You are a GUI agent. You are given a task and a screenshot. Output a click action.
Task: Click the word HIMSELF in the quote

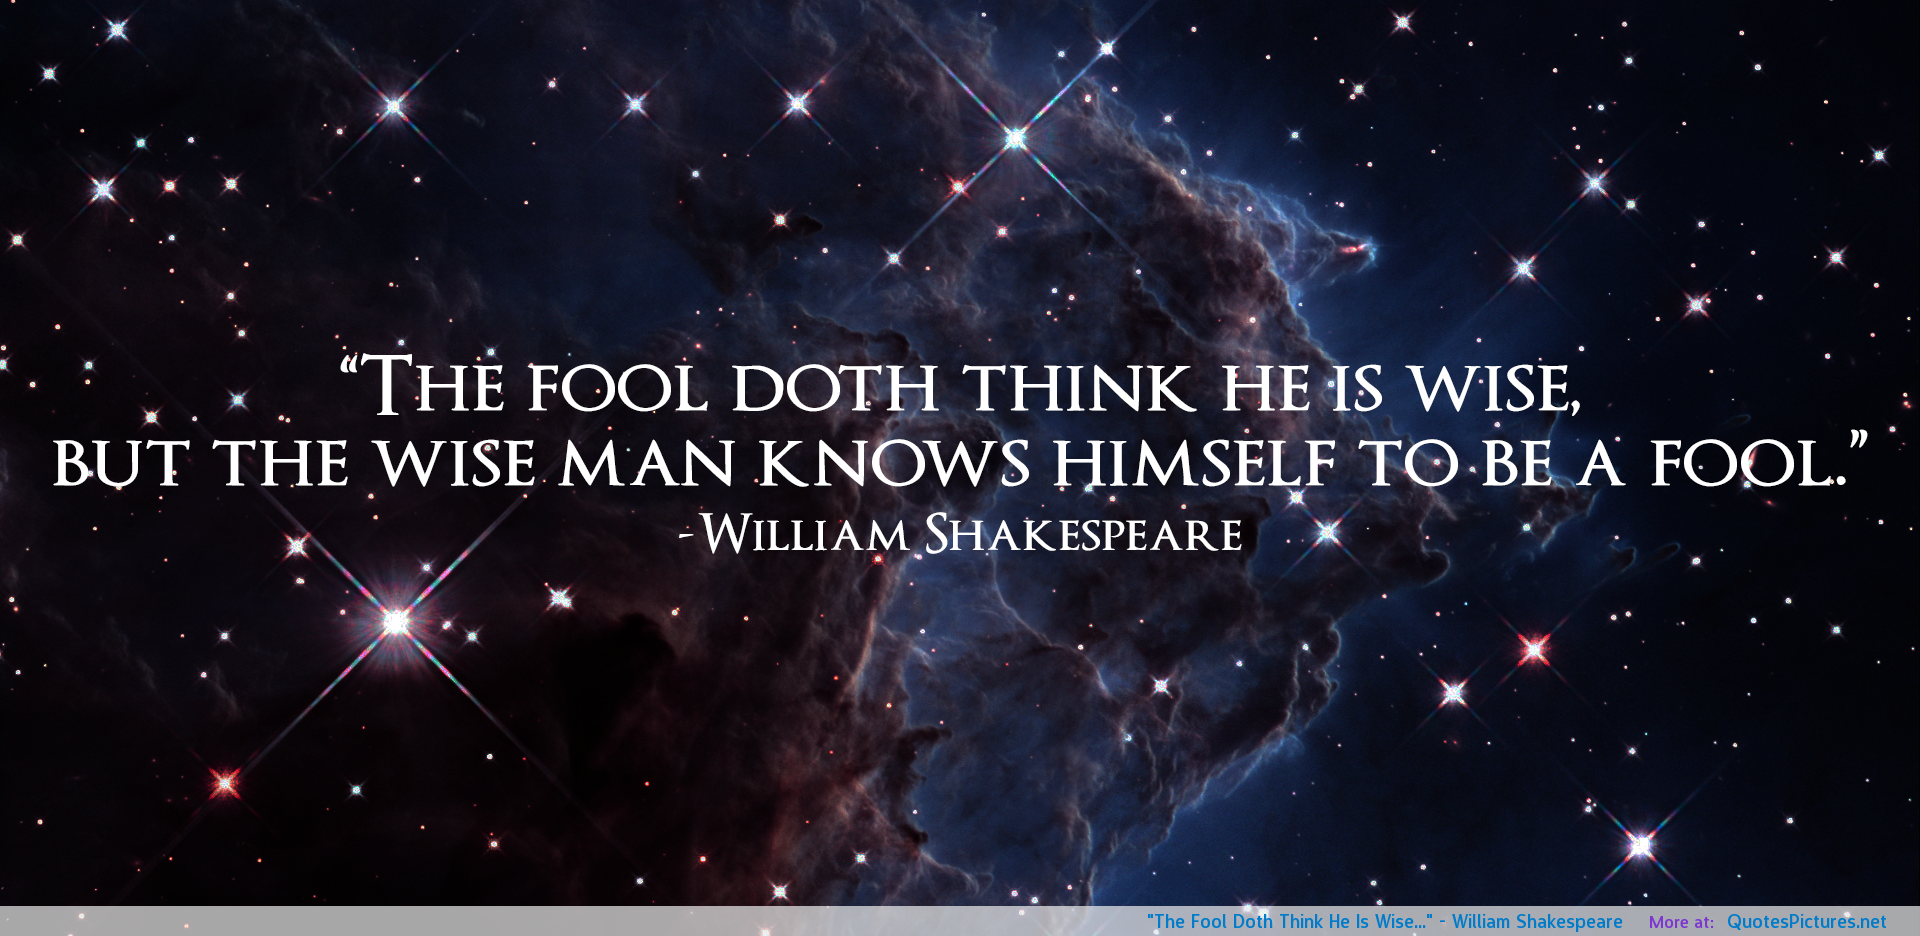1194,464
